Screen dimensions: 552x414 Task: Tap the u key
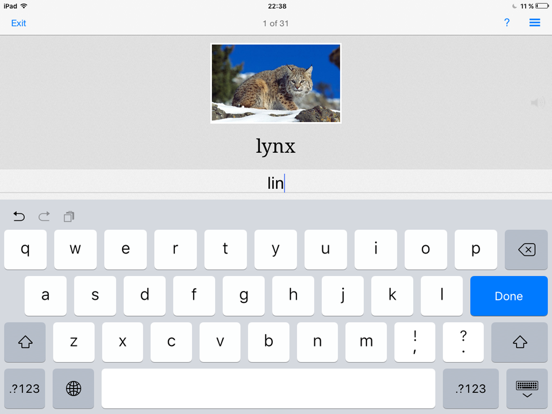(326, 250)
